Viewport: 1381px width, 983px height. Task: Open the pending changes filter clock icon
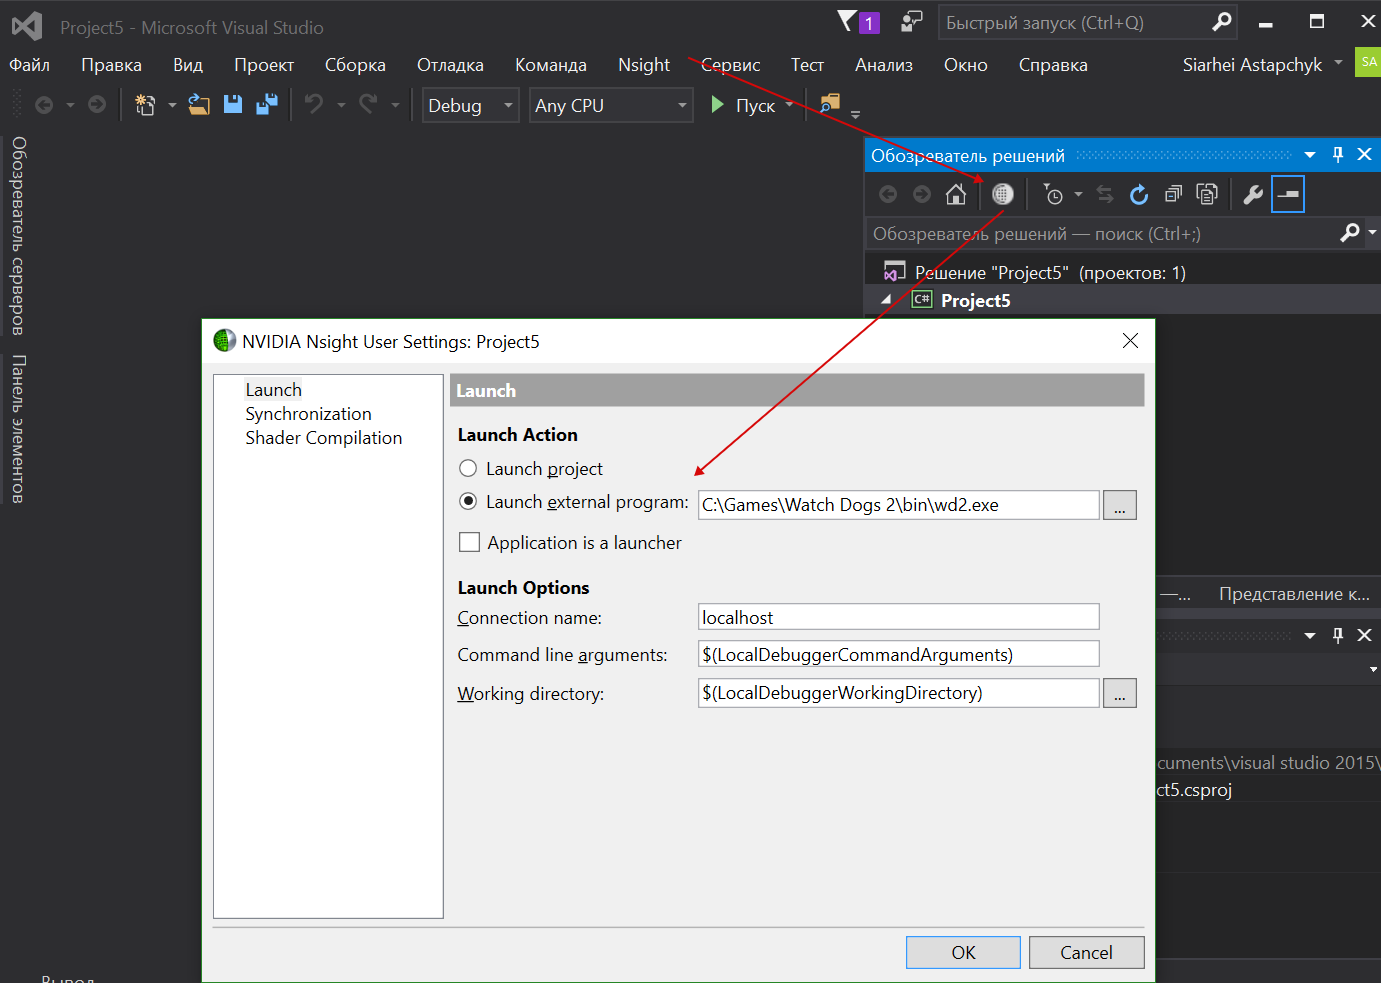point(1053,194)
